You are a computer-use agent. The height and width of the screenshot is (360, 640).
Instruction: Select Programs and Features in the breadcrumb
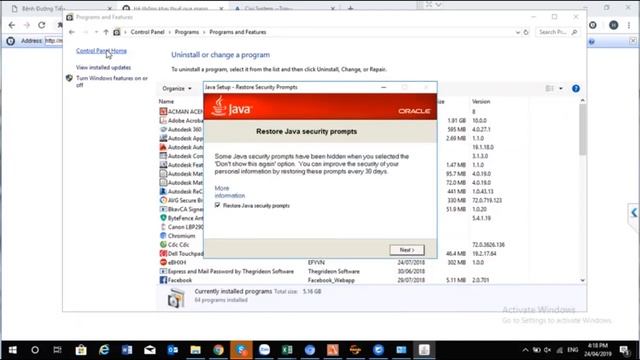point(238,32)
